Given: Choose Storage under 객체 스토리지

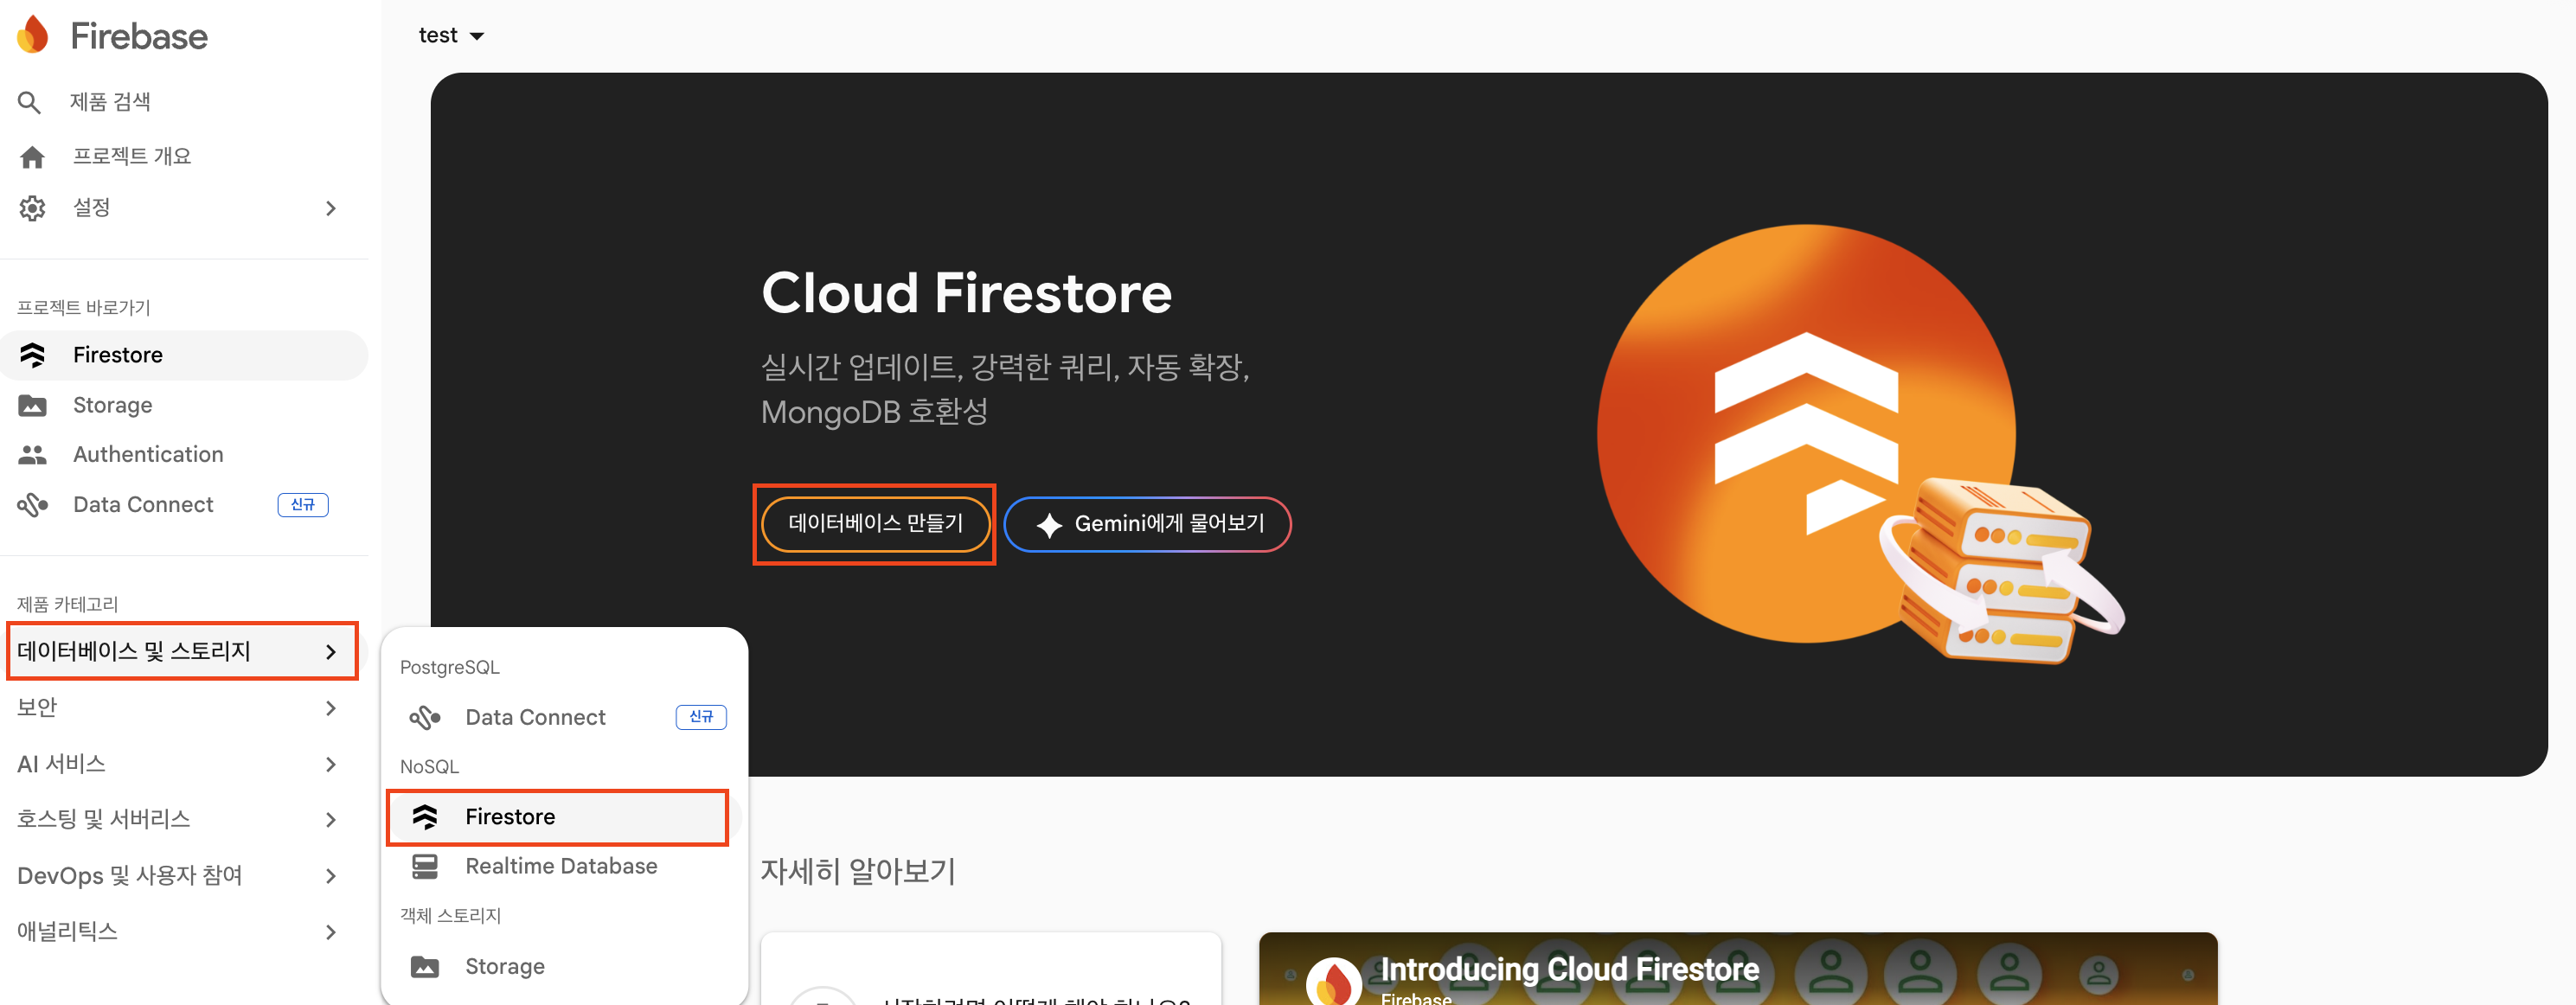Looking at the screenshot, I should (x=565, y=966).
